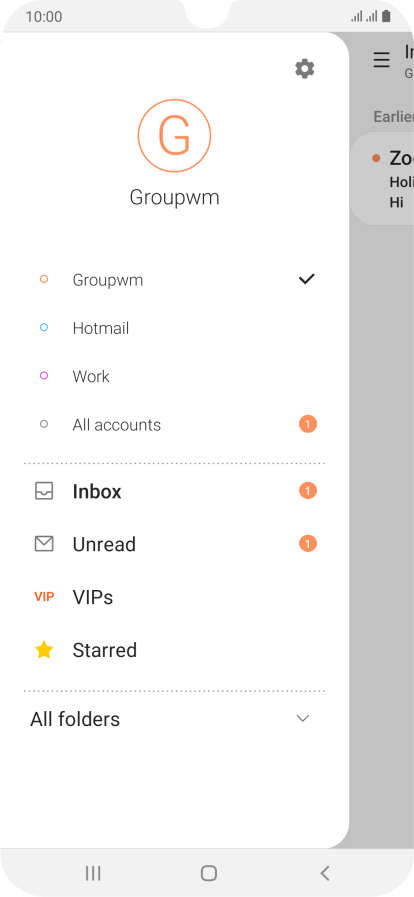The image size is (414, 897).
Task: Open the Starred mail list
Action: click(x=174, y=650)
